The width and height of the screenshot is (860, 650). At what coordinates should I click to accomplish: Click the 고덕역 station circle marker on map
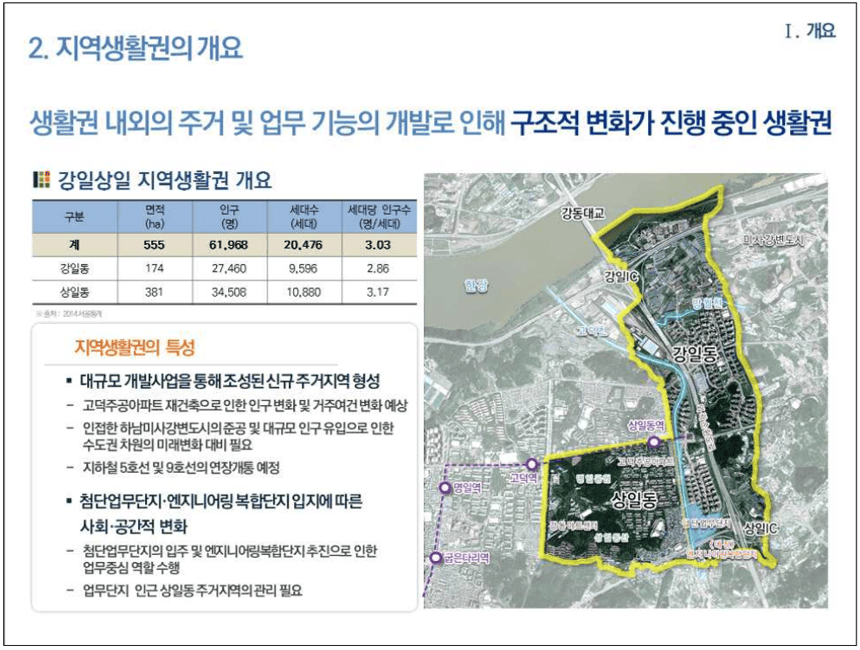[531, 465]
